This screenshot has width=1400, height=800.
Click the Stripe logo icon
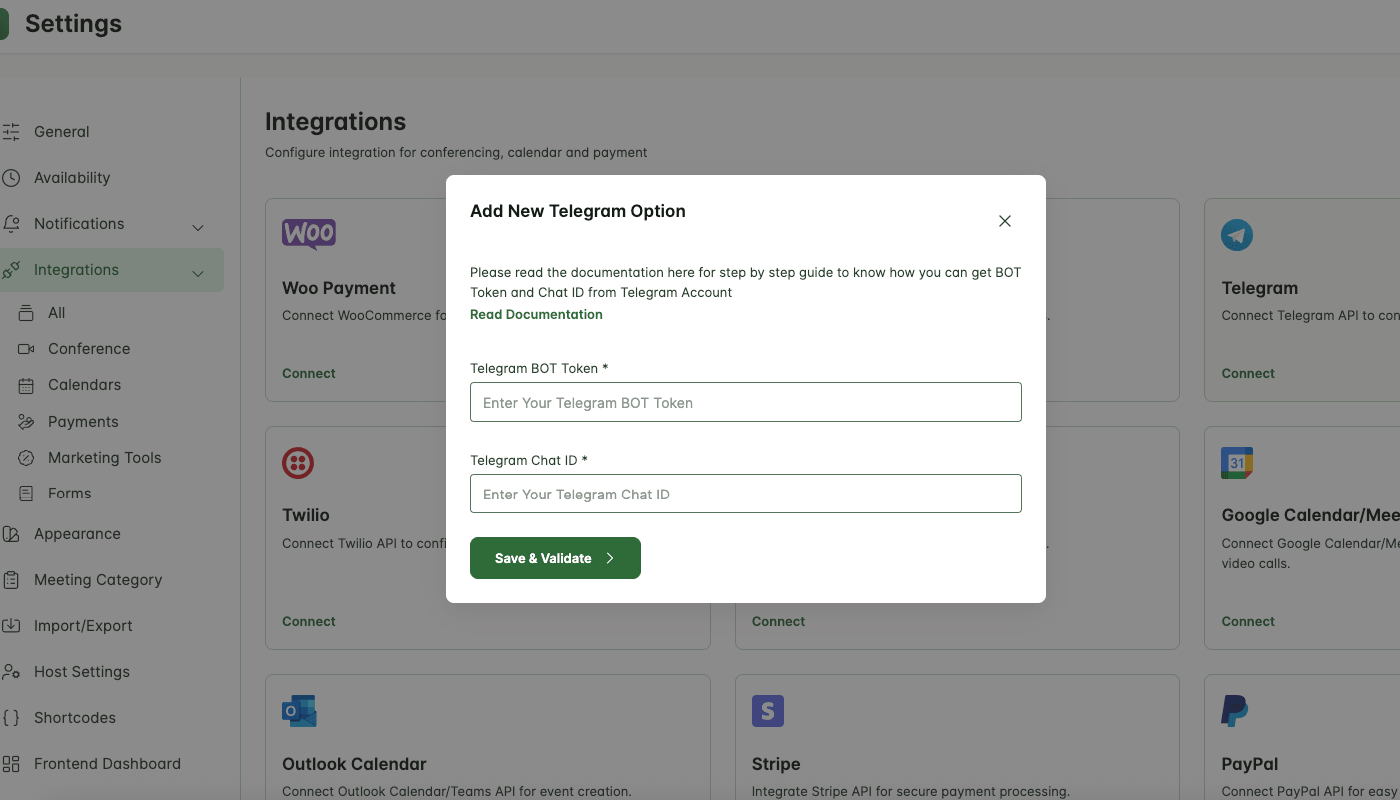tap(768, 711)
